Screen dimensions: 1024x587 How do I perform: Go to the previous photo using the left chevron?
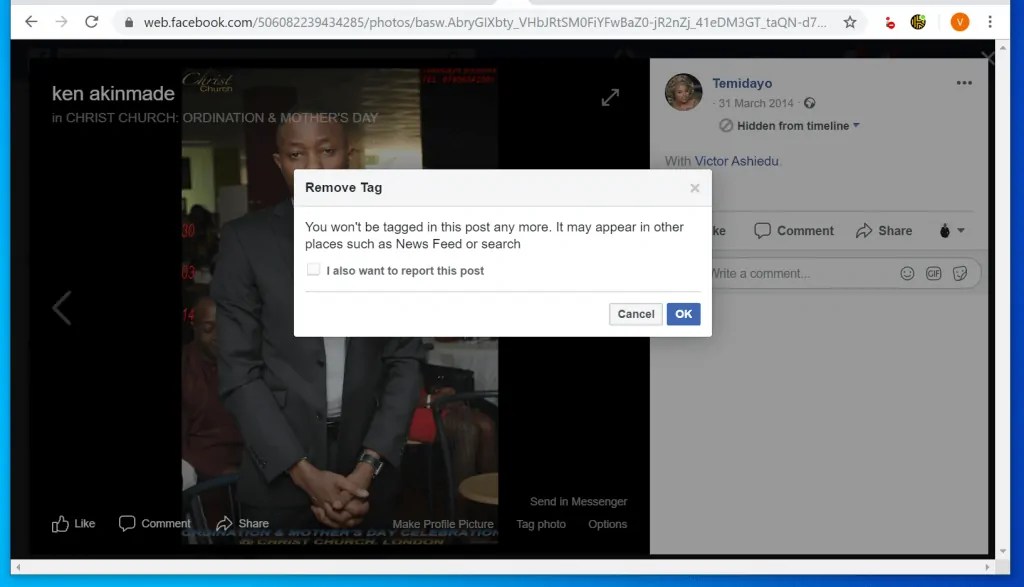tap(62, 307)
